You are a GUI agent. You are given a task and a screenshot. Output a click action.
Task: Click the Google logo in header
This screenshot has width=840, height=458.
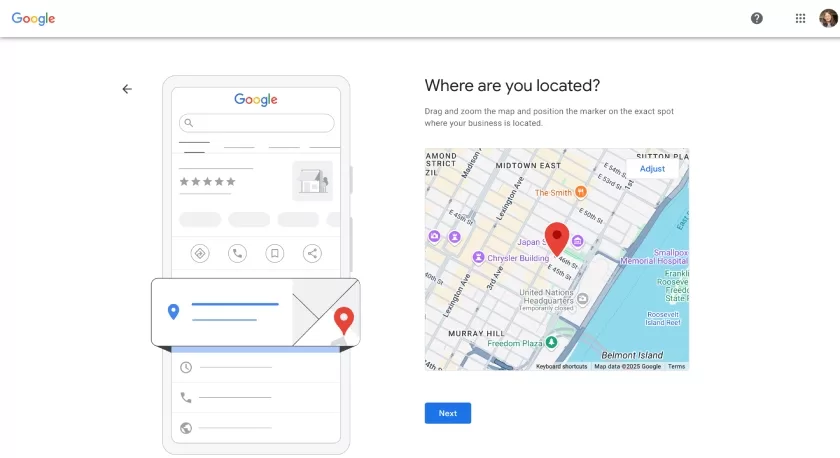33,18
